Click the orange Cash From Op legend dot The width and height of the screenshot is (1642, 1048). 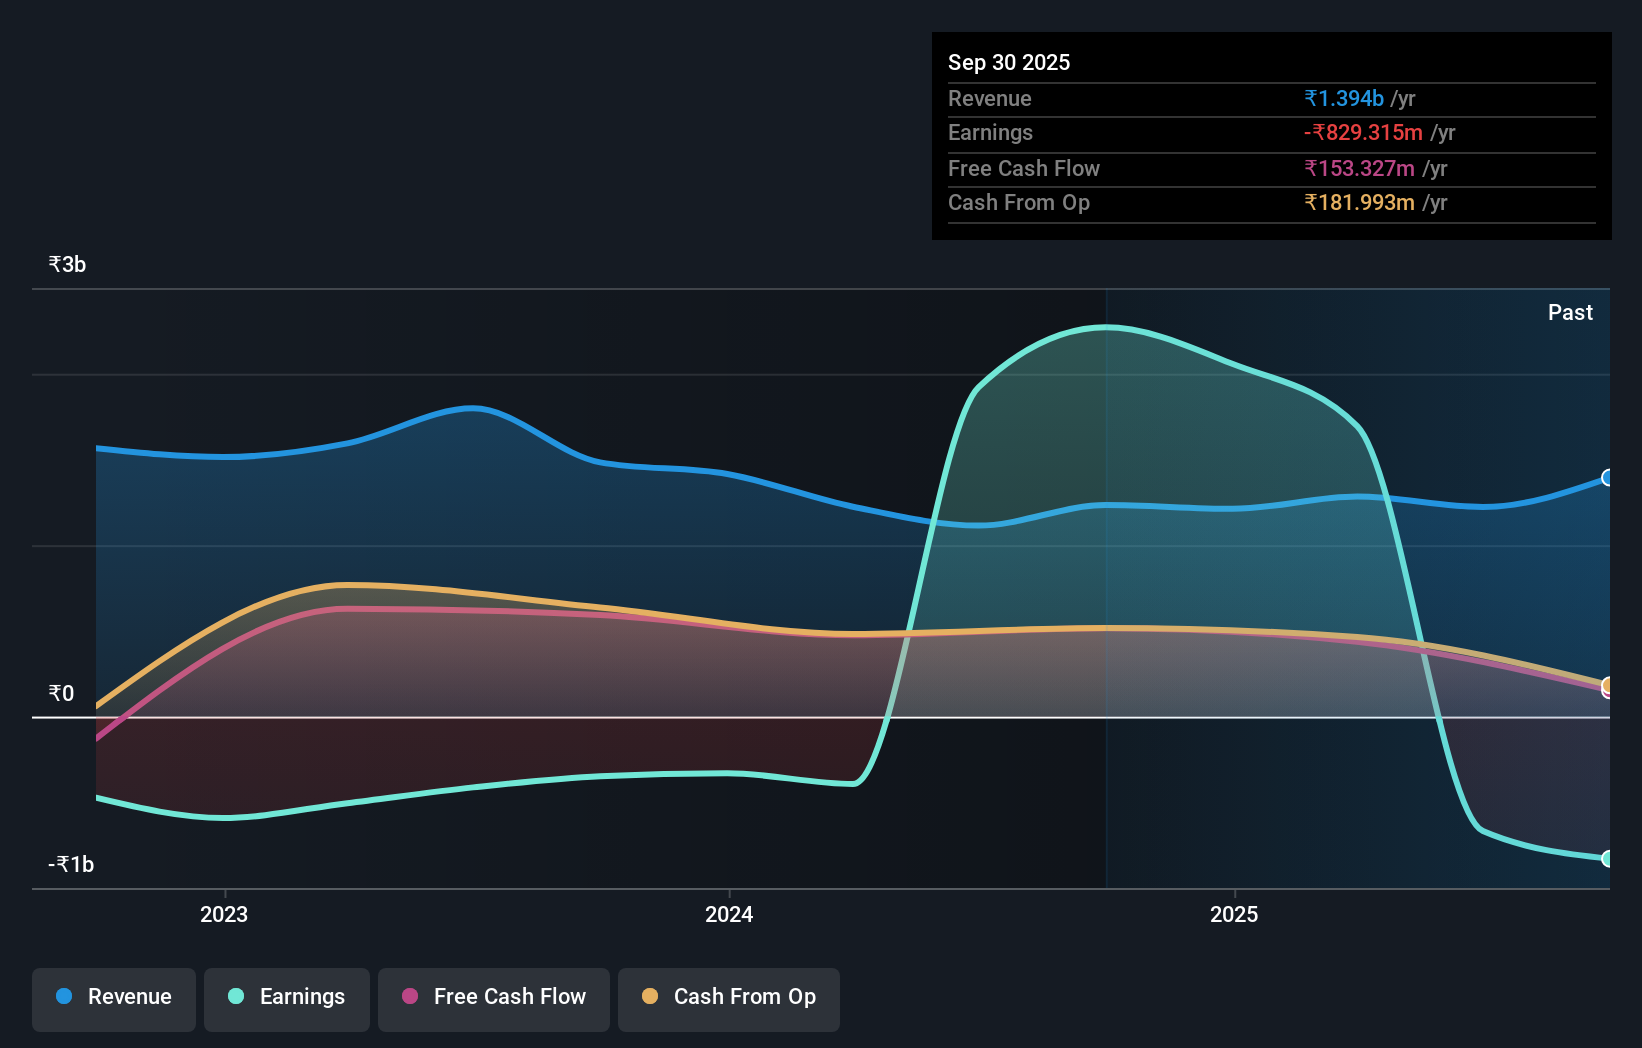click(650, 996)
